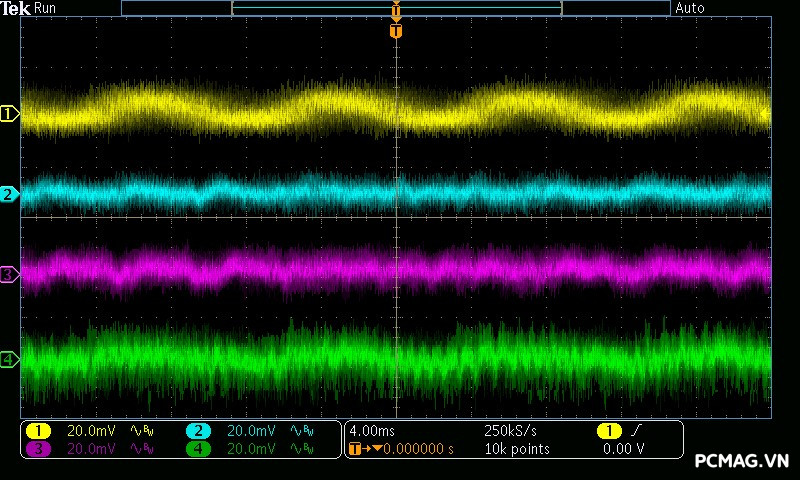Select the trigger source channel 1 badge
Image resolution: width=800 pixels, height=480 pixels.
click(x=609, y=431)
